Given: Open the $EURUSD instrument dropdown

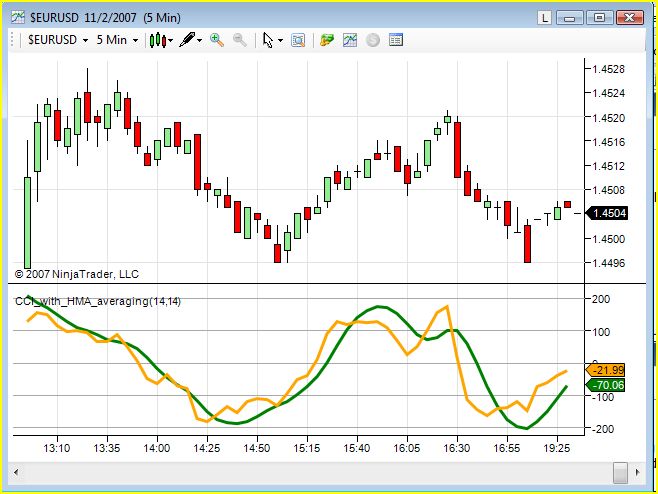Looking at the screenshot, I should coord(58,40).
